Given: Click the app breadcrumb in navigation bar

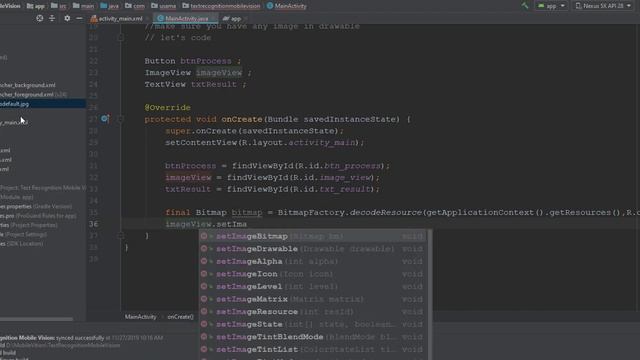Looking at the screenshot, I should pos(36,6).
